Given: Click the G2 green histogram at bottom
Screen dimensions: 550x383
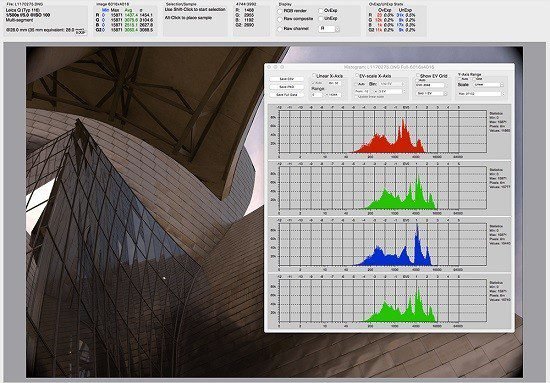Looking at the screenshot, I should (383, 301).
